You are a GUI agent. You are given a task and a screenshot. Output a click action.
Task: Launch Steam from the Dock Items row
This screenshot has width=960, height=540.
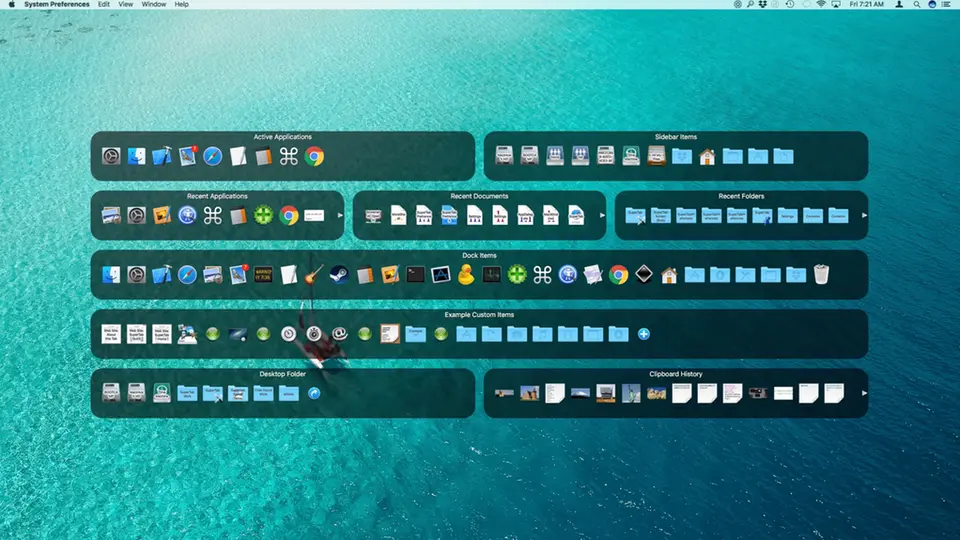[x=339, y=274]
